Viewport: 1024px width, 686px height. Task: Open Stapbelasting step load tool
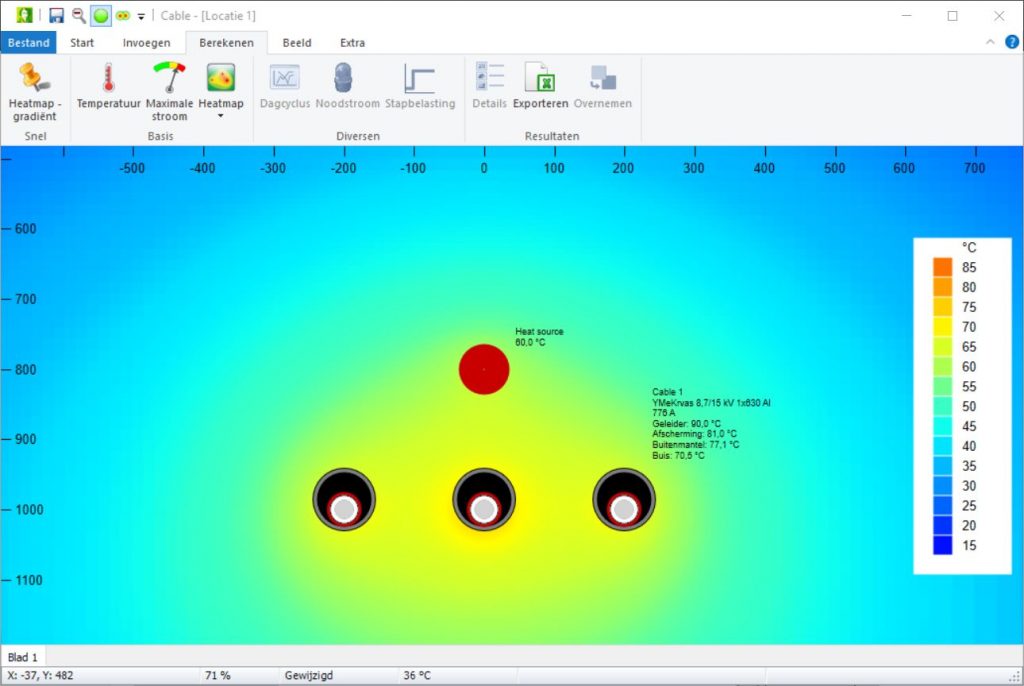[x=419, y=86]
